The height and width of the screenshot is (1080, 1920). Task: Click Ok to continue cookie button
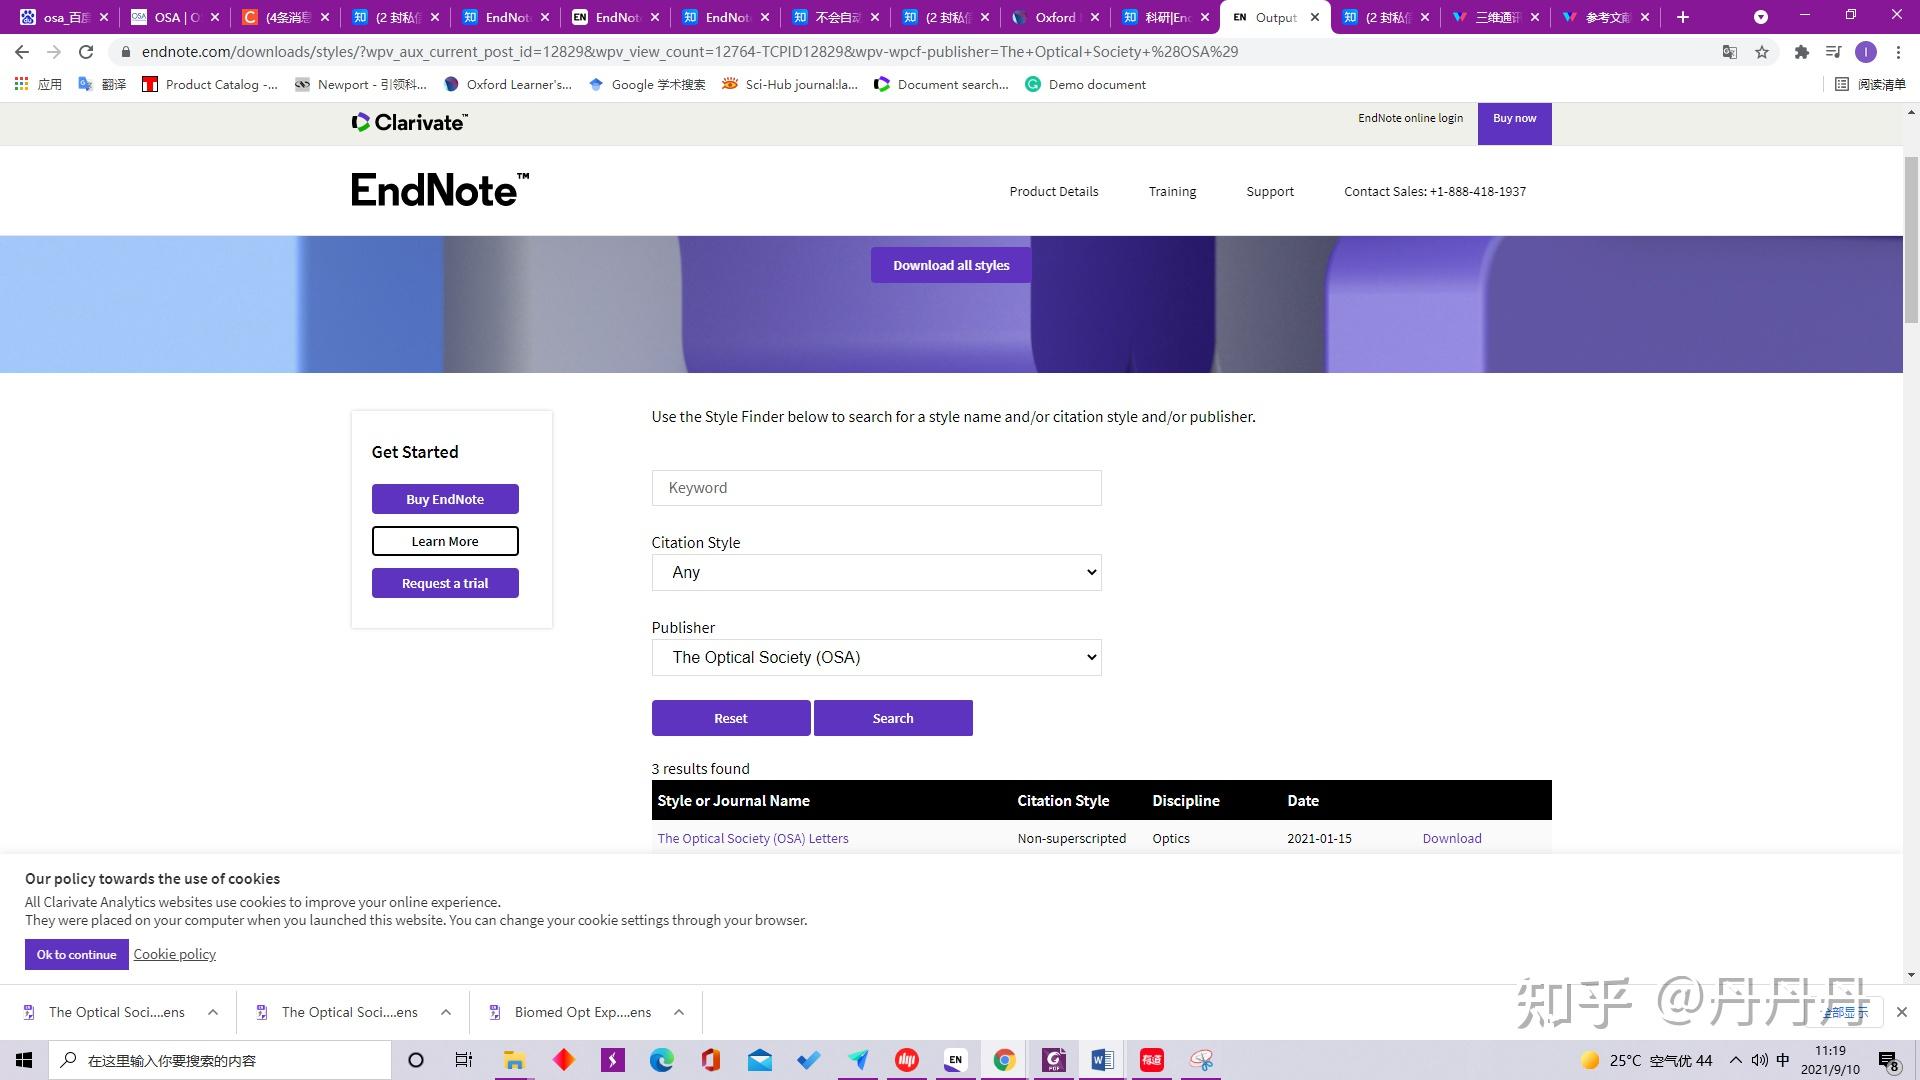[x=75, y=953]
